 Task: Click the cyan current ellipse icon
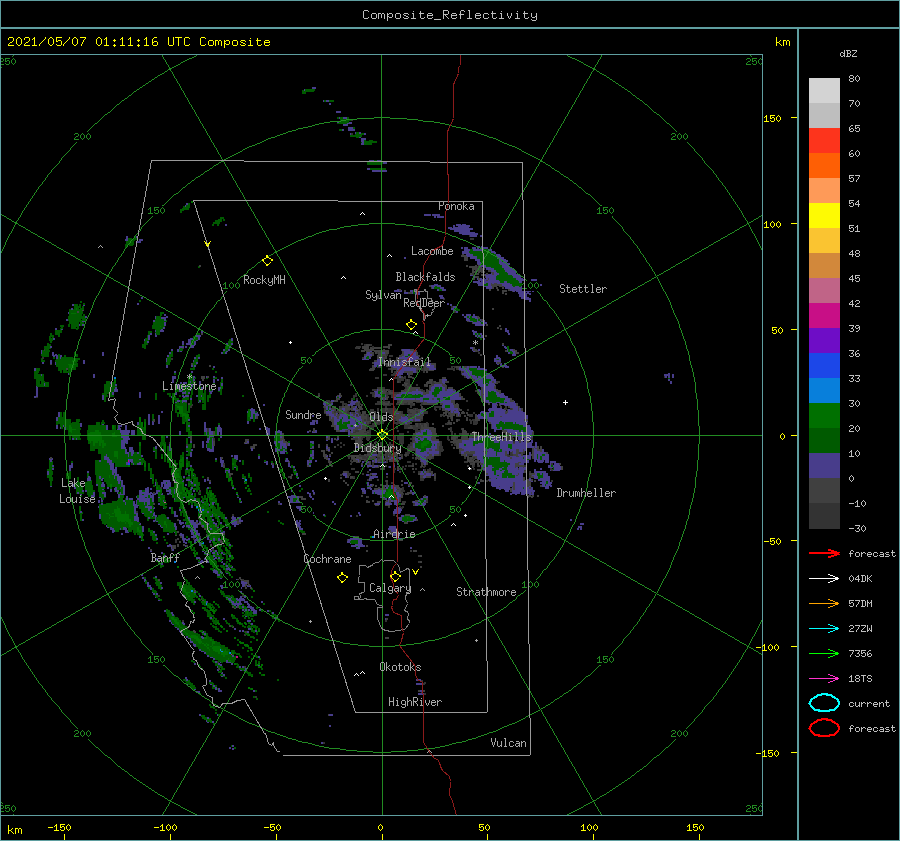point(824,703)
